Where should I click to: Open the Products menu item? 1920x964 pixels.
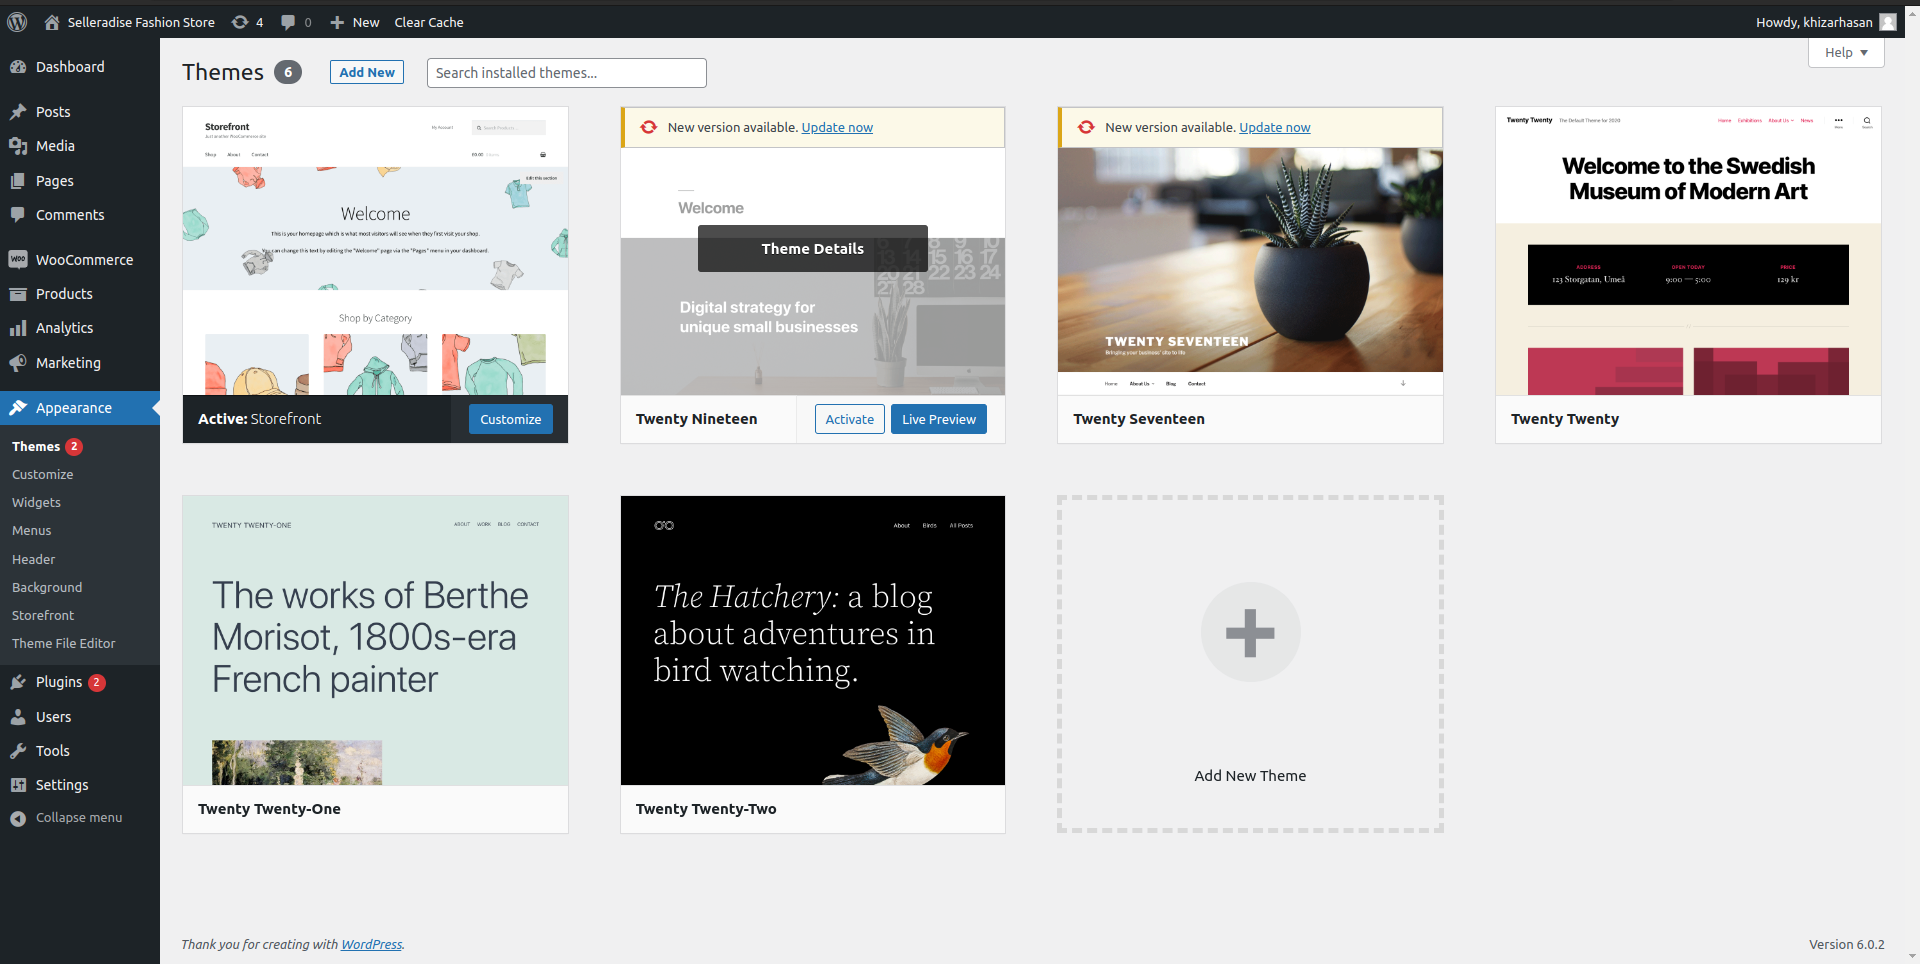80,294
